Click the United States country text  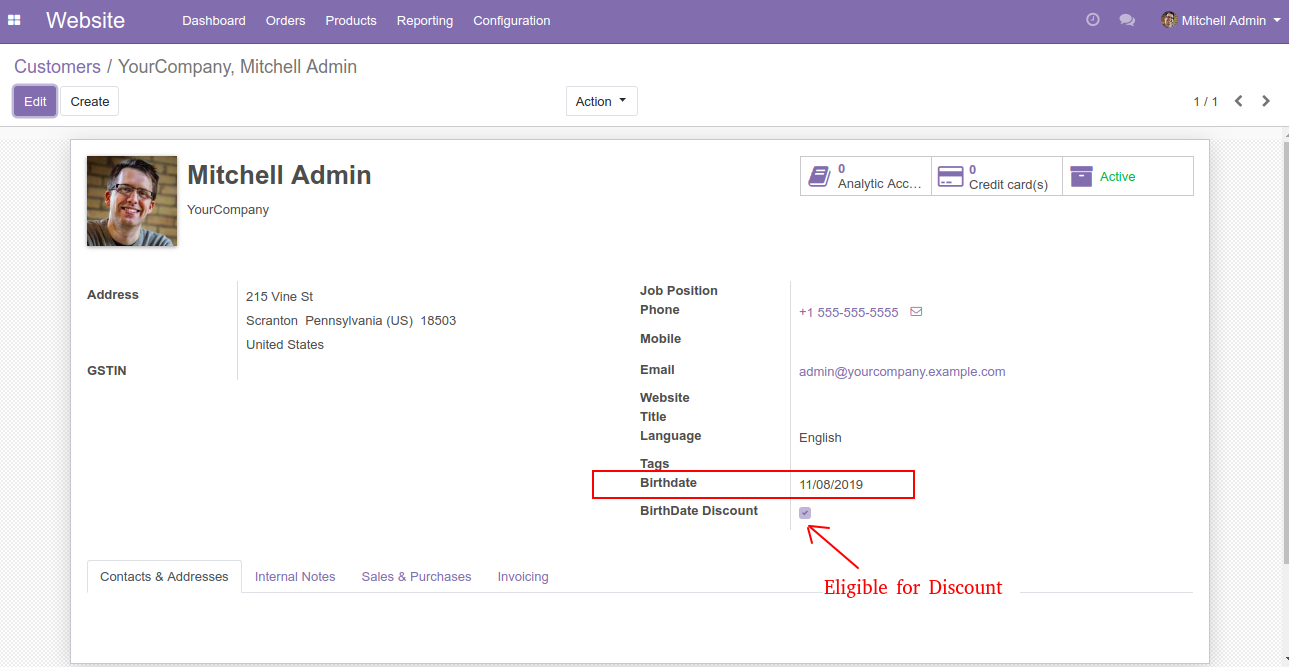point(285,345)
